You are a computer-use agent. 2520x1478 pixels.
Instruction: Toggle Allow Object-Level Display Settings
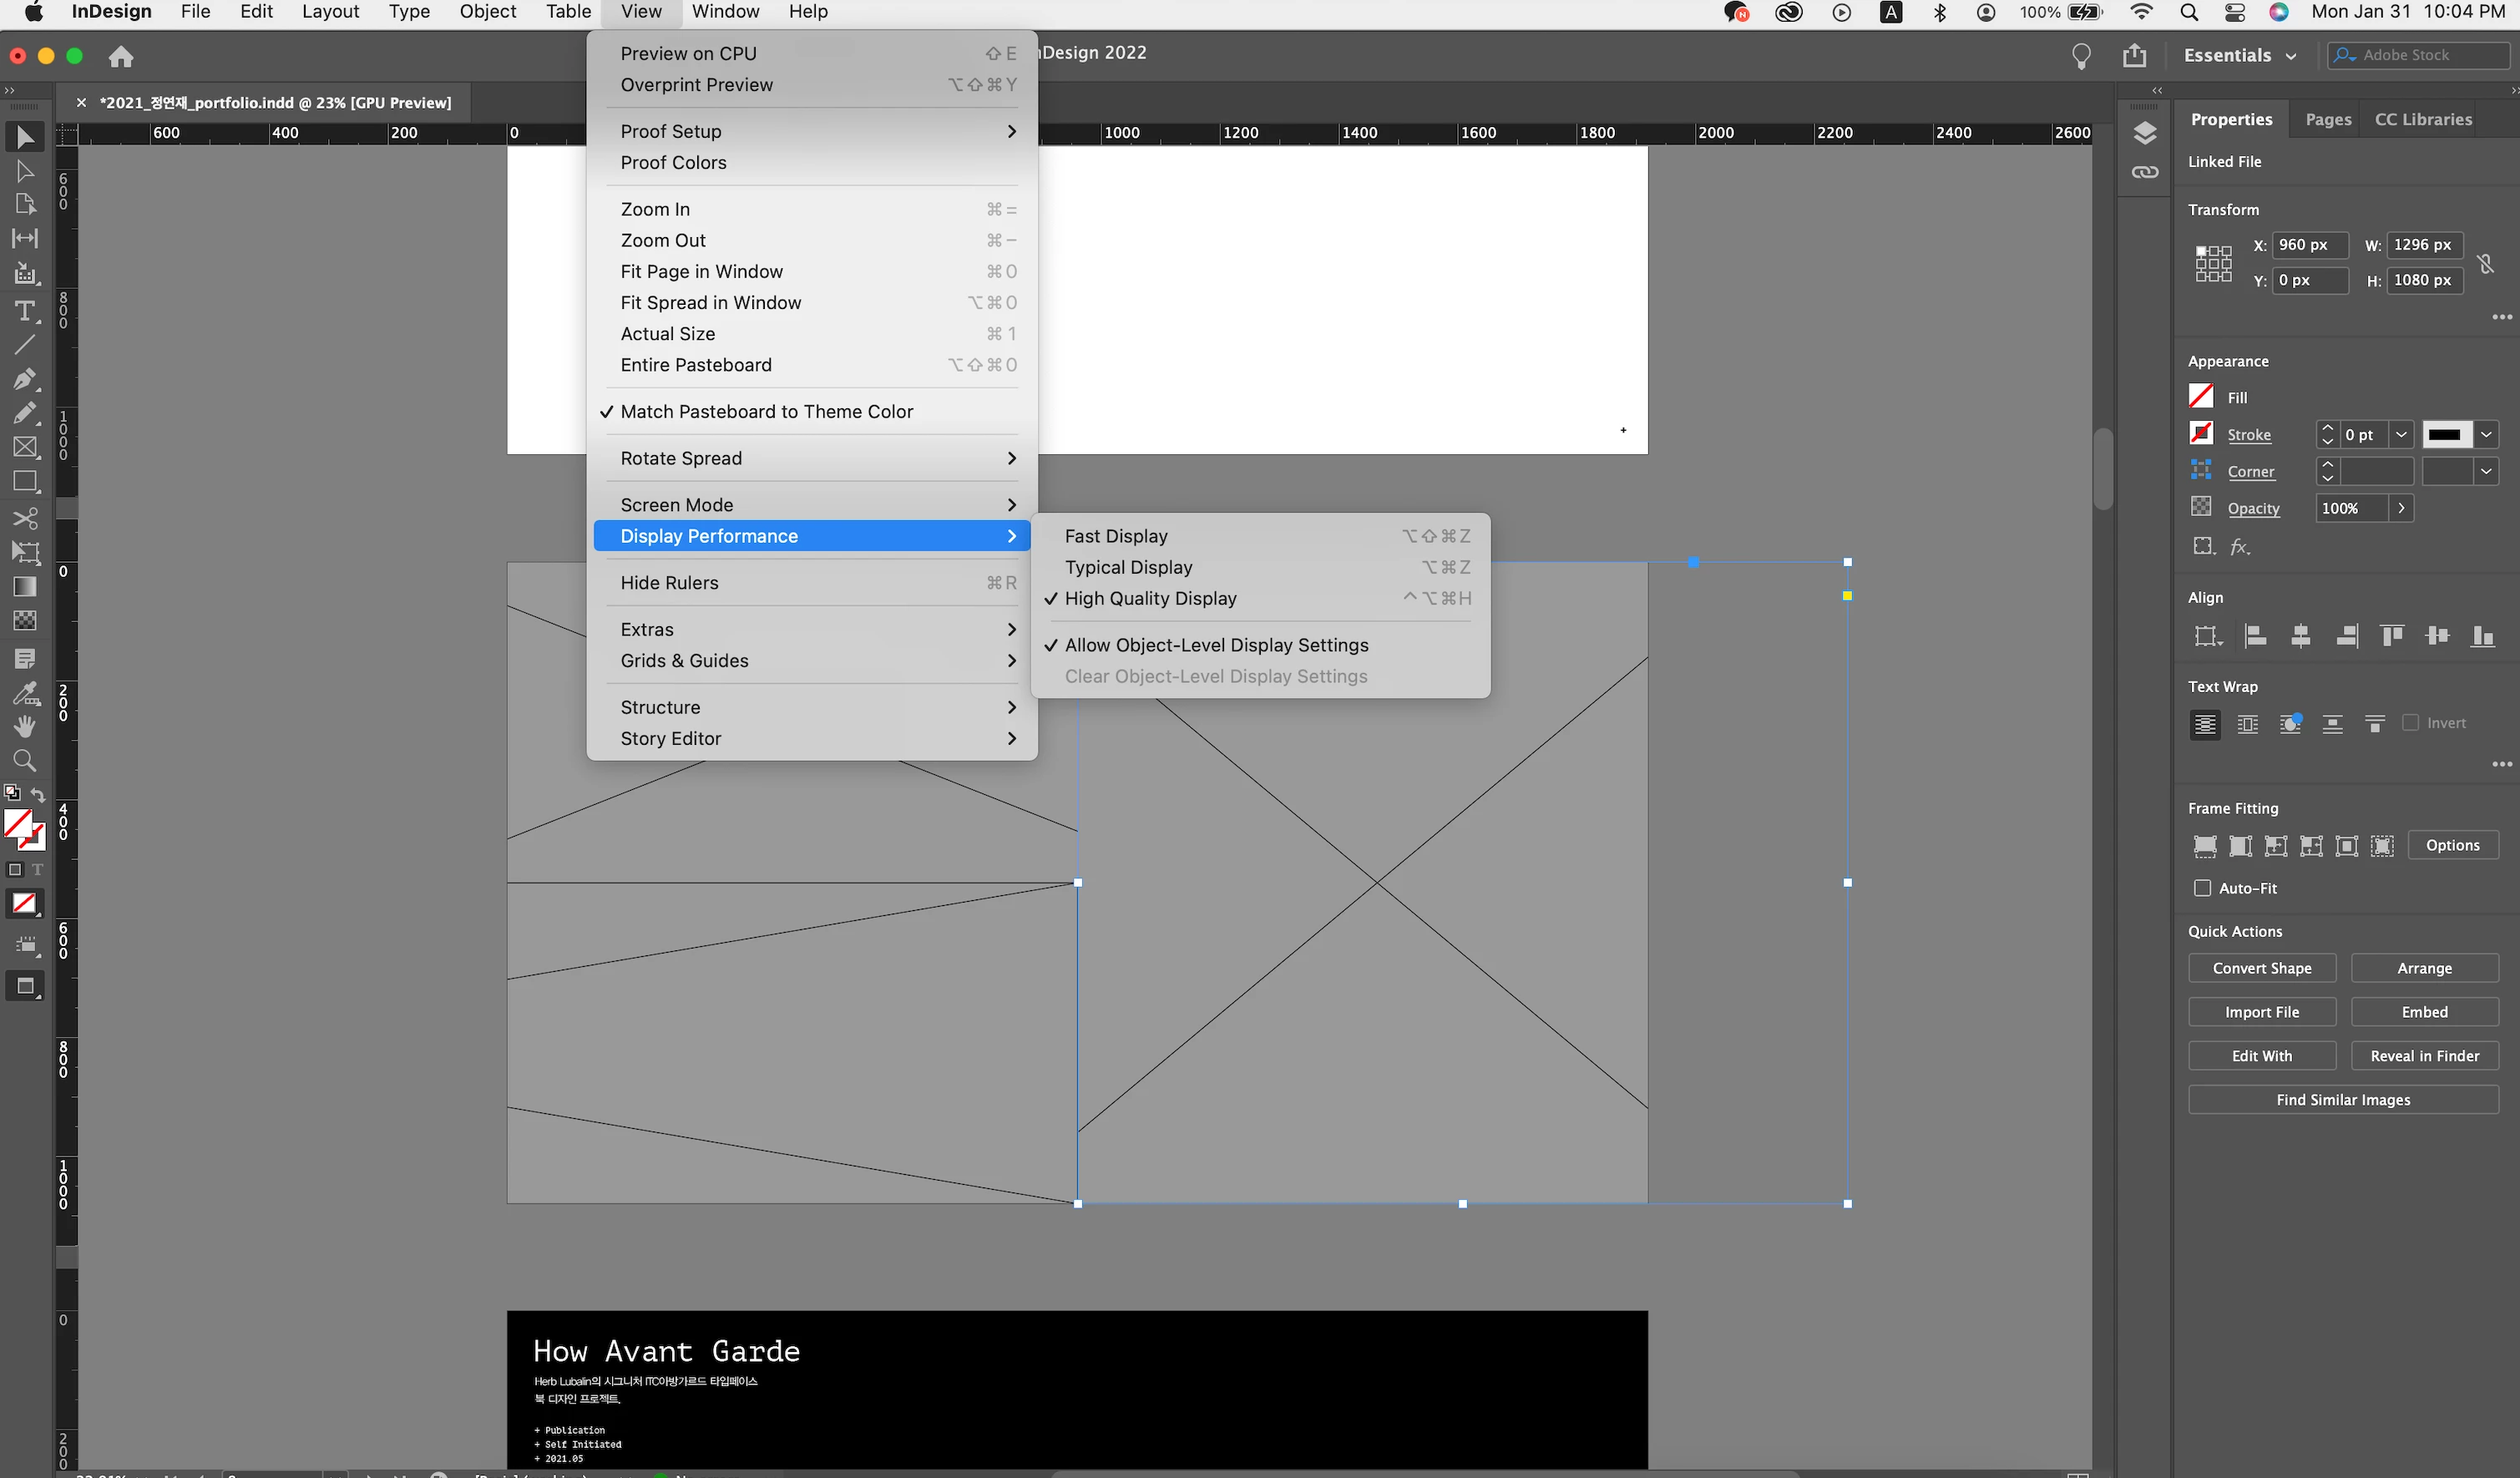coord(1216,645)
